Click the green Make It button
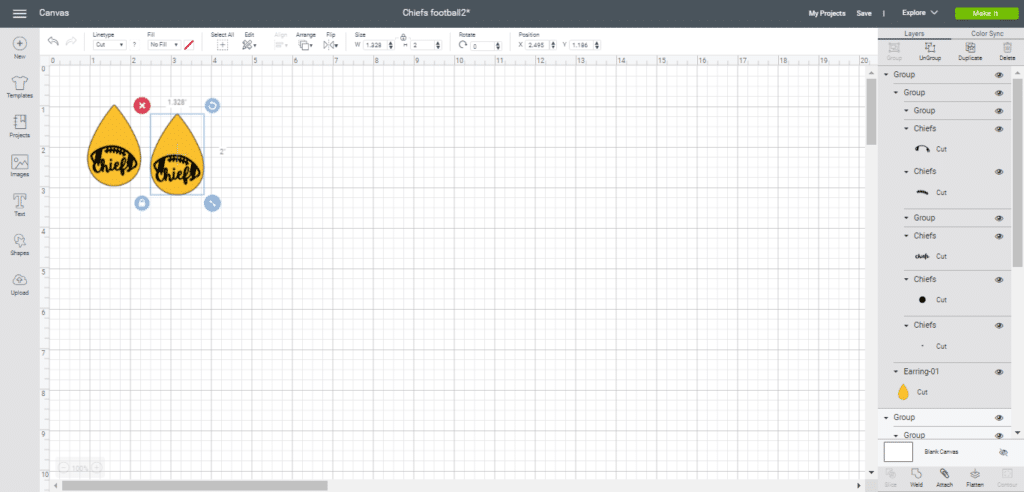Image resolution: width=1024 pixels, height=492 pixels. coord(984,13)
